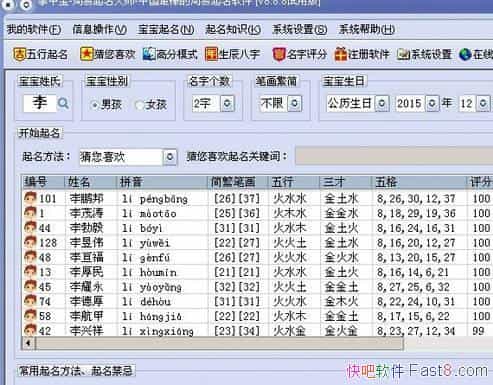
Task: Open the 系统设置(S) menu
Action: 299,29
